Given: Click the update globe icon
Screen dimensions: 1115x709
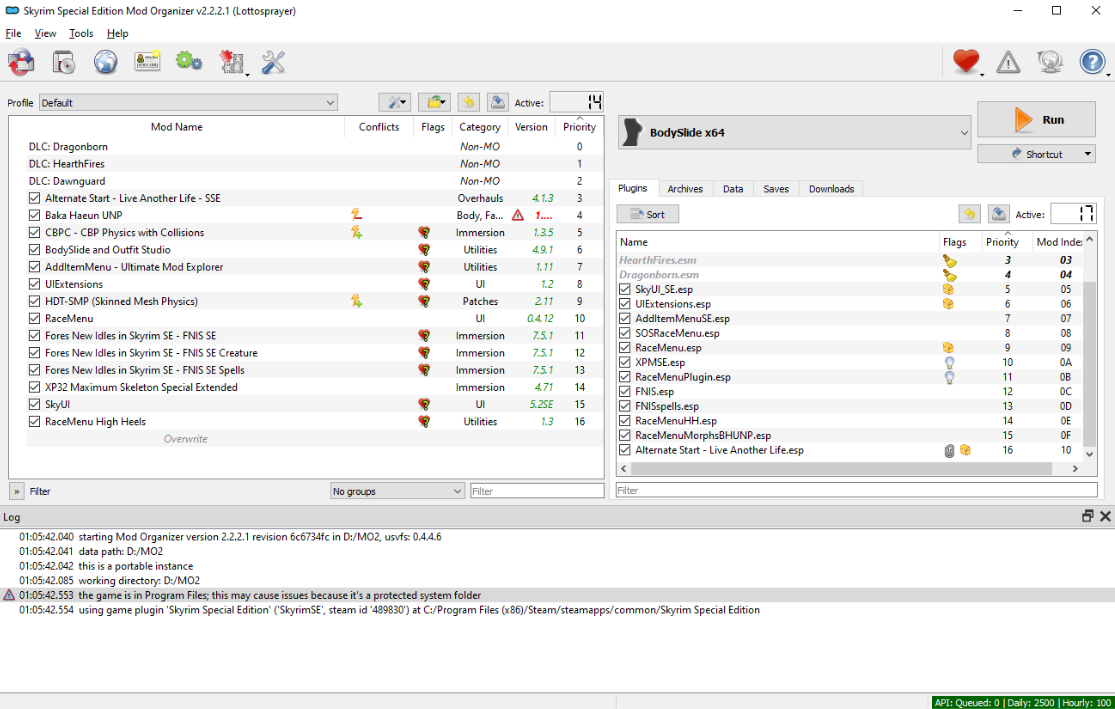Looking at the screenshot, I should pos(1050,63).
